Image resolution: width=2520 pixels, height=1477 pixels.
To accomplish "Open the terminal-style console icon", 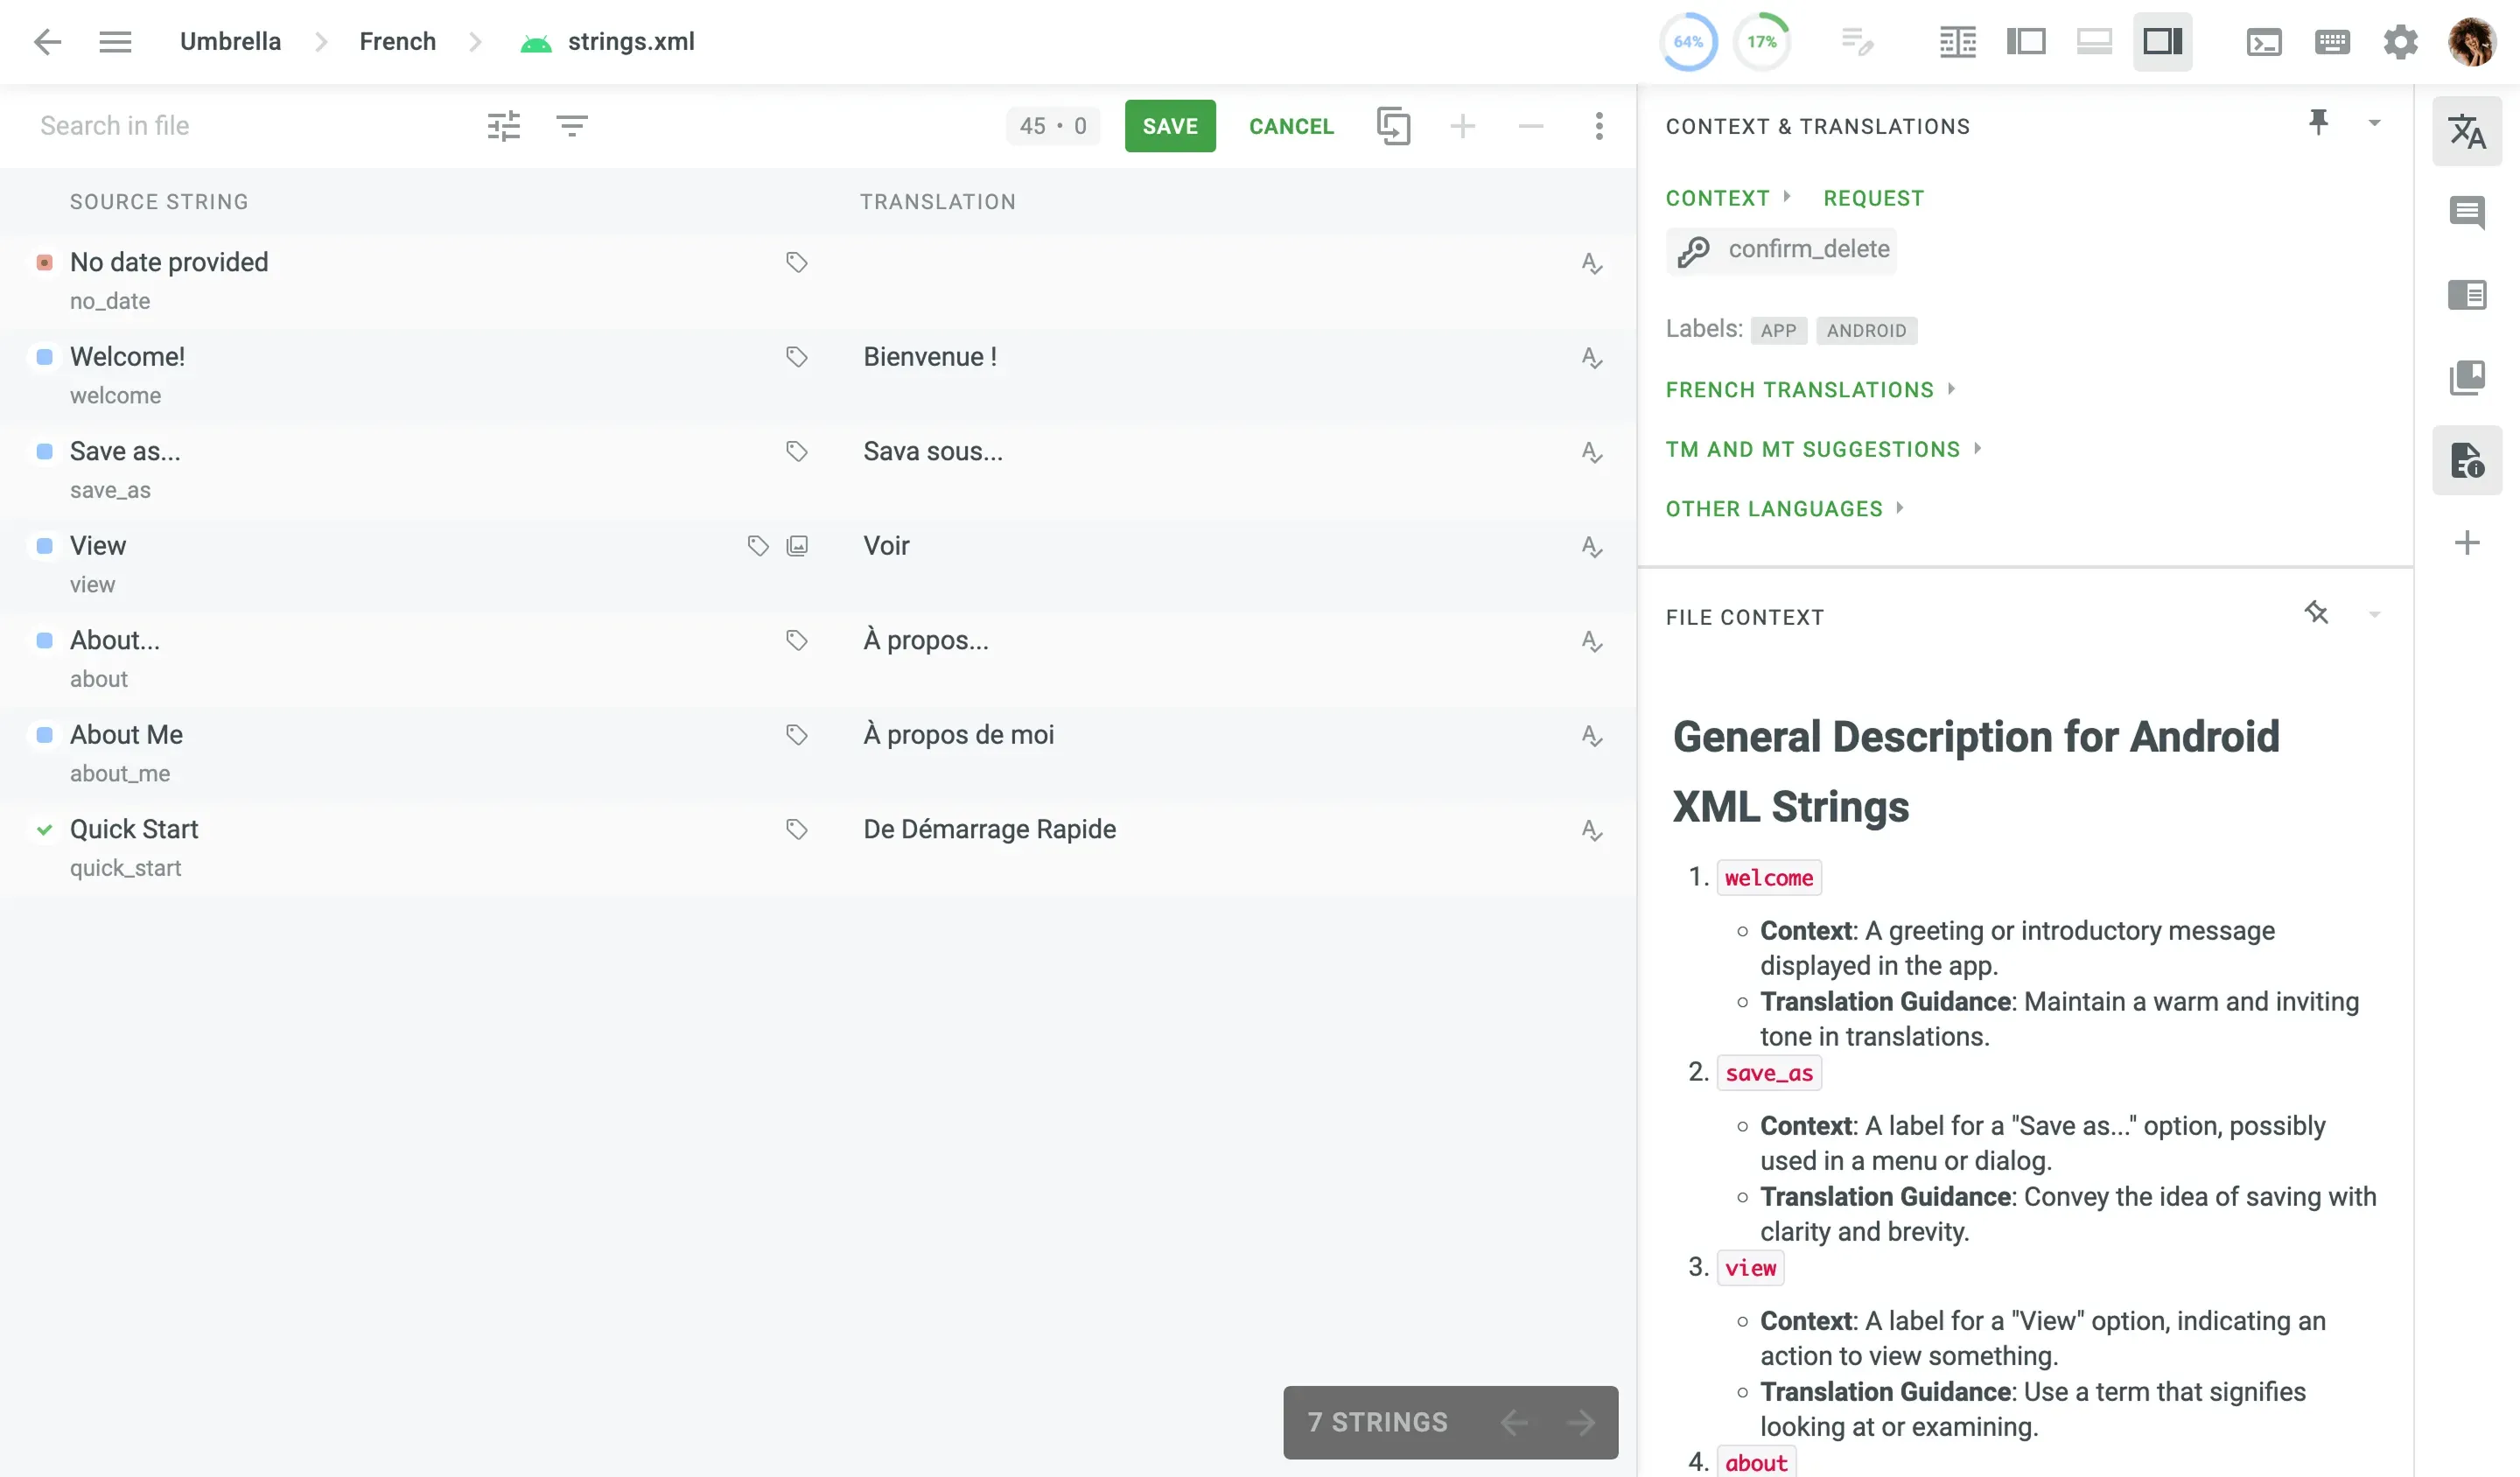I will [x=2265, y=41].
